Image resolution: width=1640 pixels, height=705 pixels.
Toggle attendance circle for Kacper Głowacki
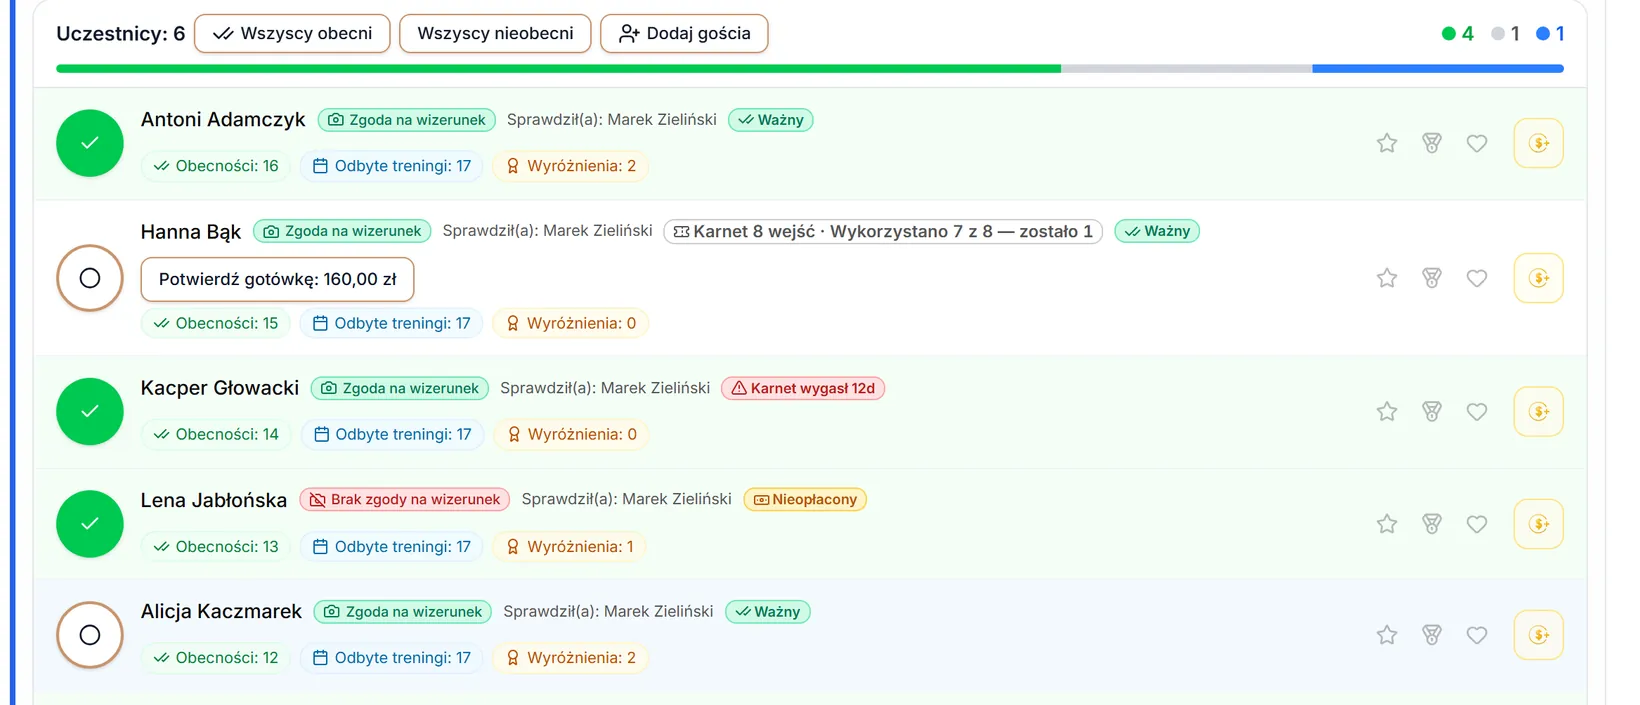(90, 411)
